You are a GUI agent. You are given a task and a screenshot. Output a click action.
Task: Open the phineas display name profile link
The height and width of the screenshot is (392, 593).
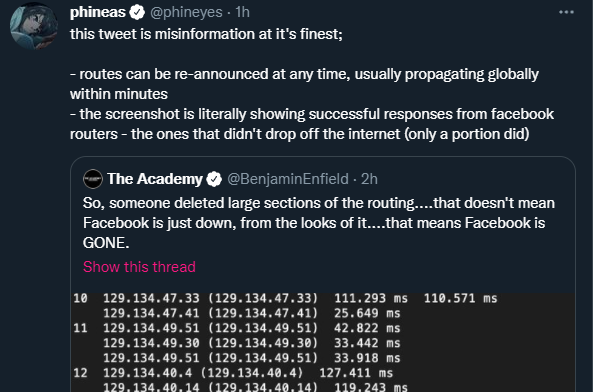click(x=98, y=12)
